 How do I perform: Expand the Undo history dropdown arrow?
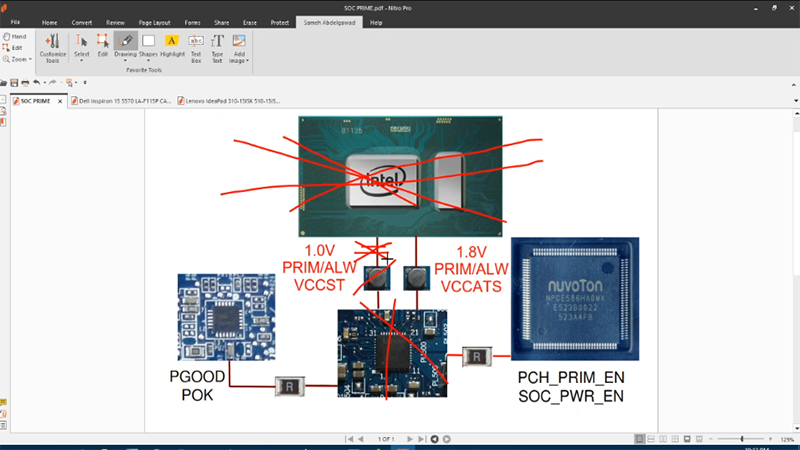coord(44,83)
